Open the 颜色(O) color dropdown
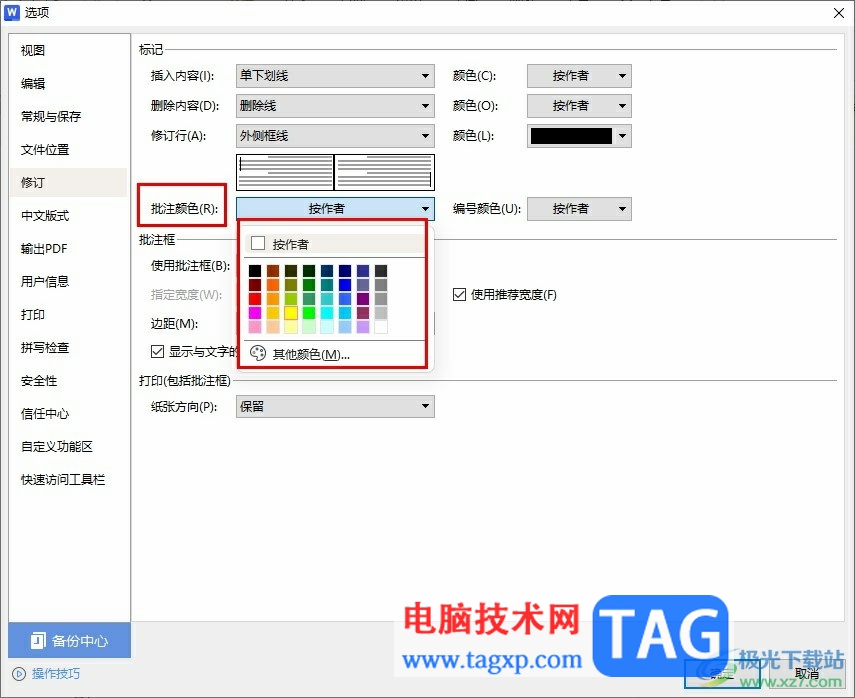 [579, 106]
